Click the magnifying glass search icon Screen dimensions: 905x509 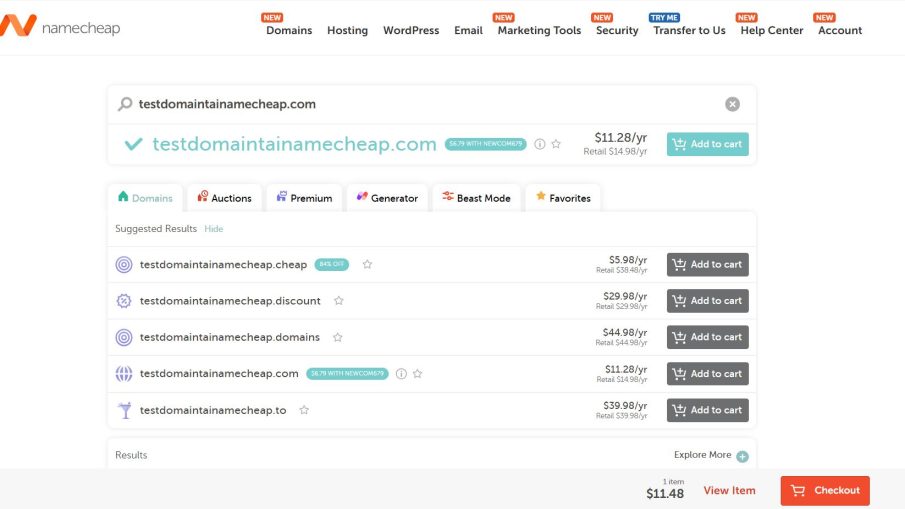coord(125,104)
